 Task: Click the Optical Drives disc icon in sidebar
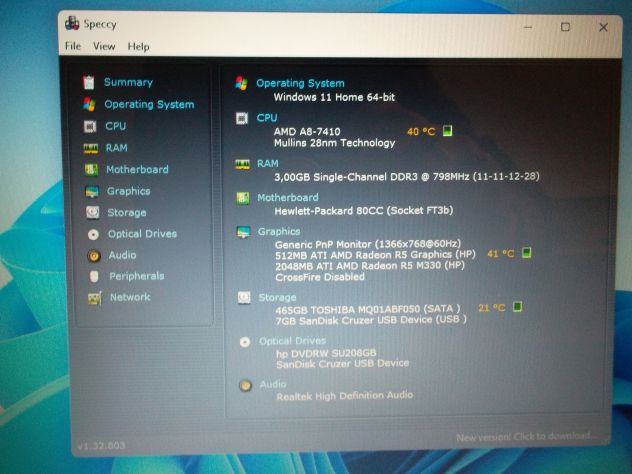tap(93, 234)
